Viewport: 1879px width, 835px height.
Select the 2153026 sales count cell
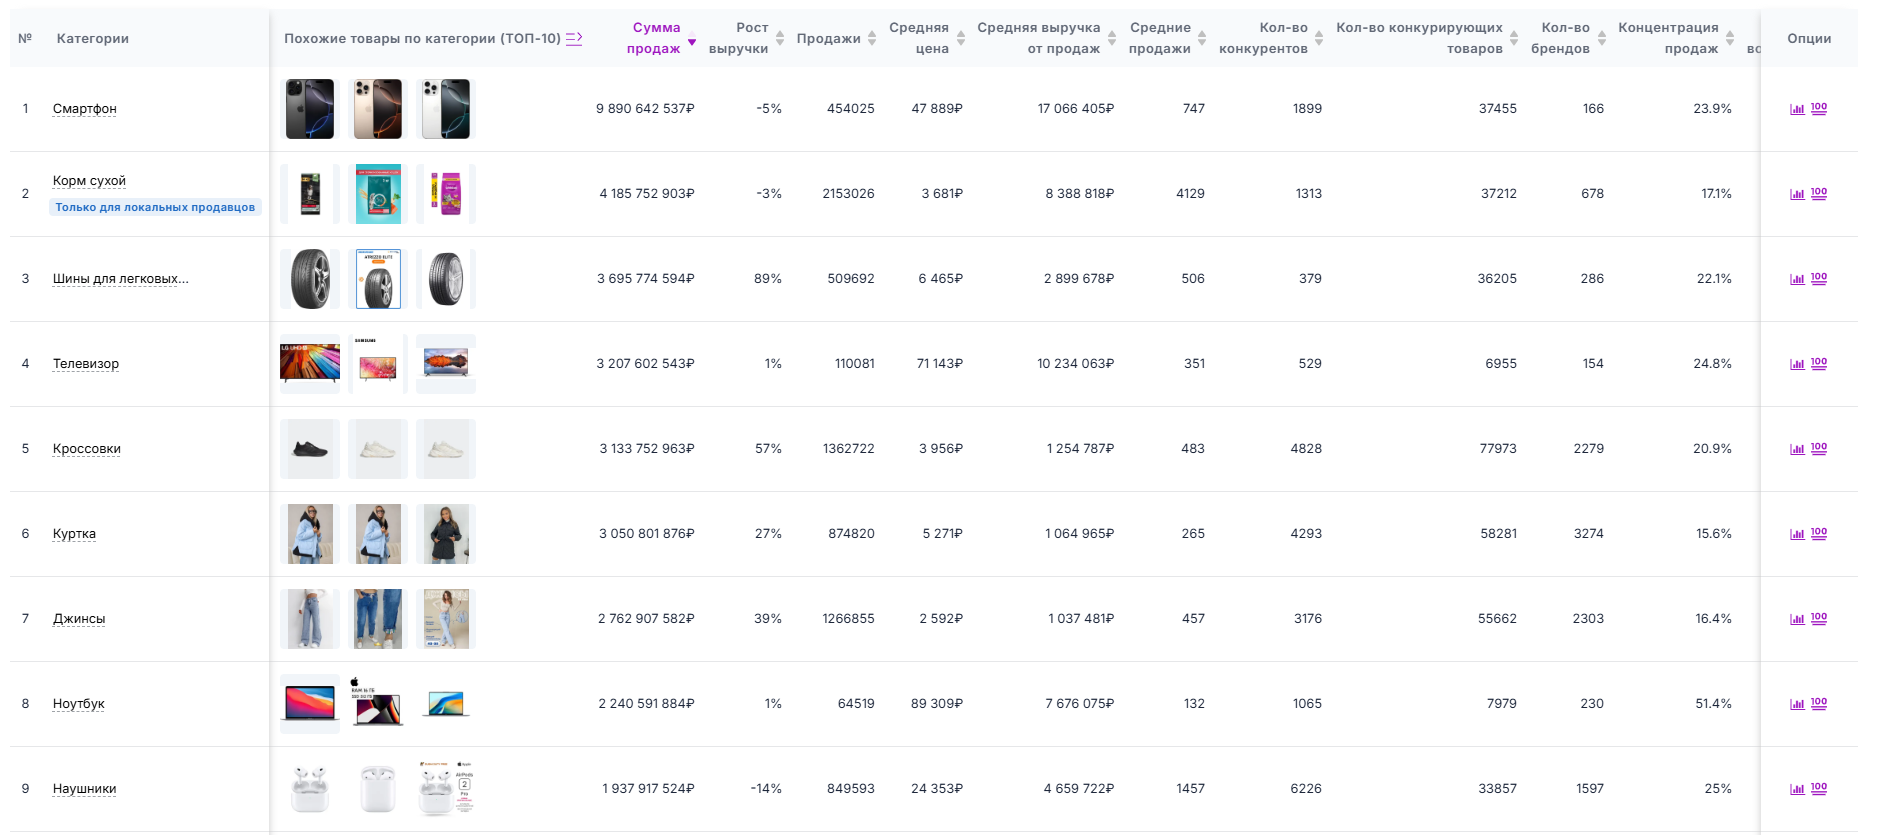pos(849,194)
